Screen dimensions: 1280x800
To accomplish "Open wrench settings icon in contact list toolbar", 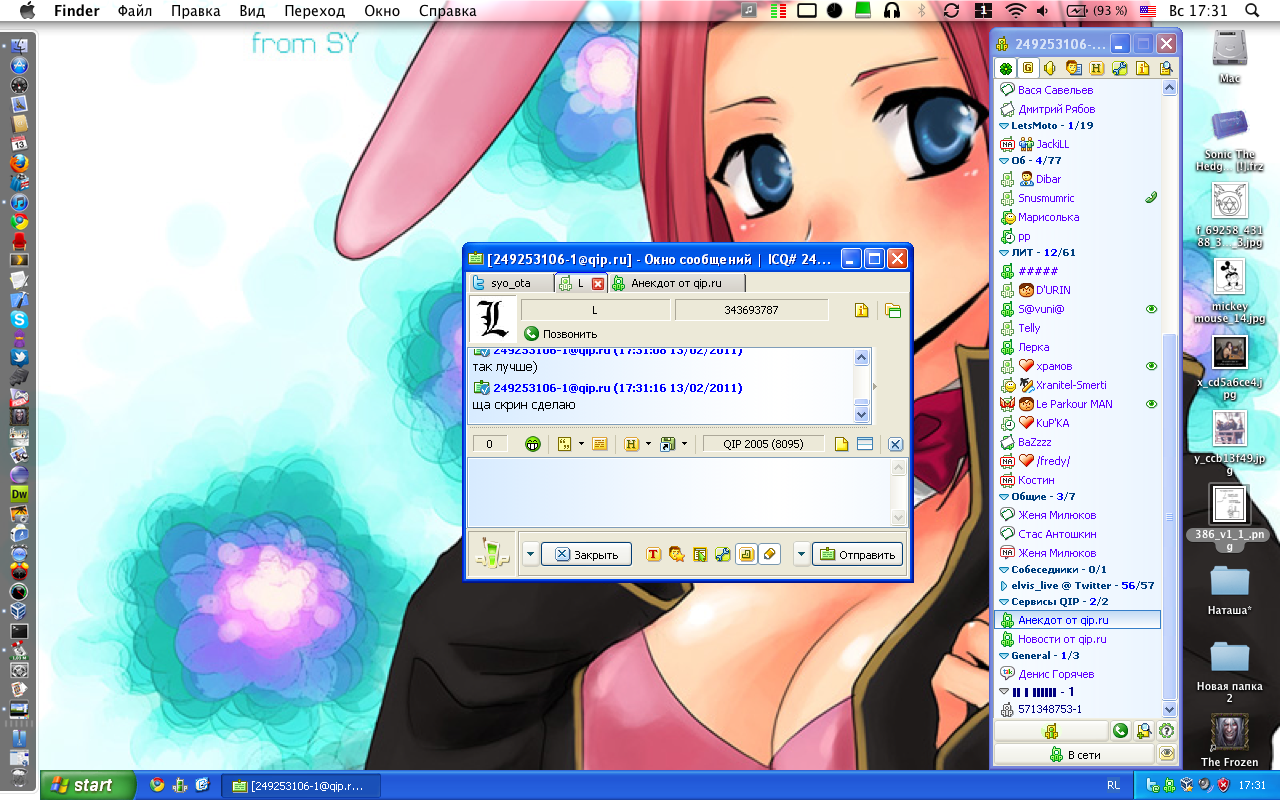I will (x=1119, y=68).
